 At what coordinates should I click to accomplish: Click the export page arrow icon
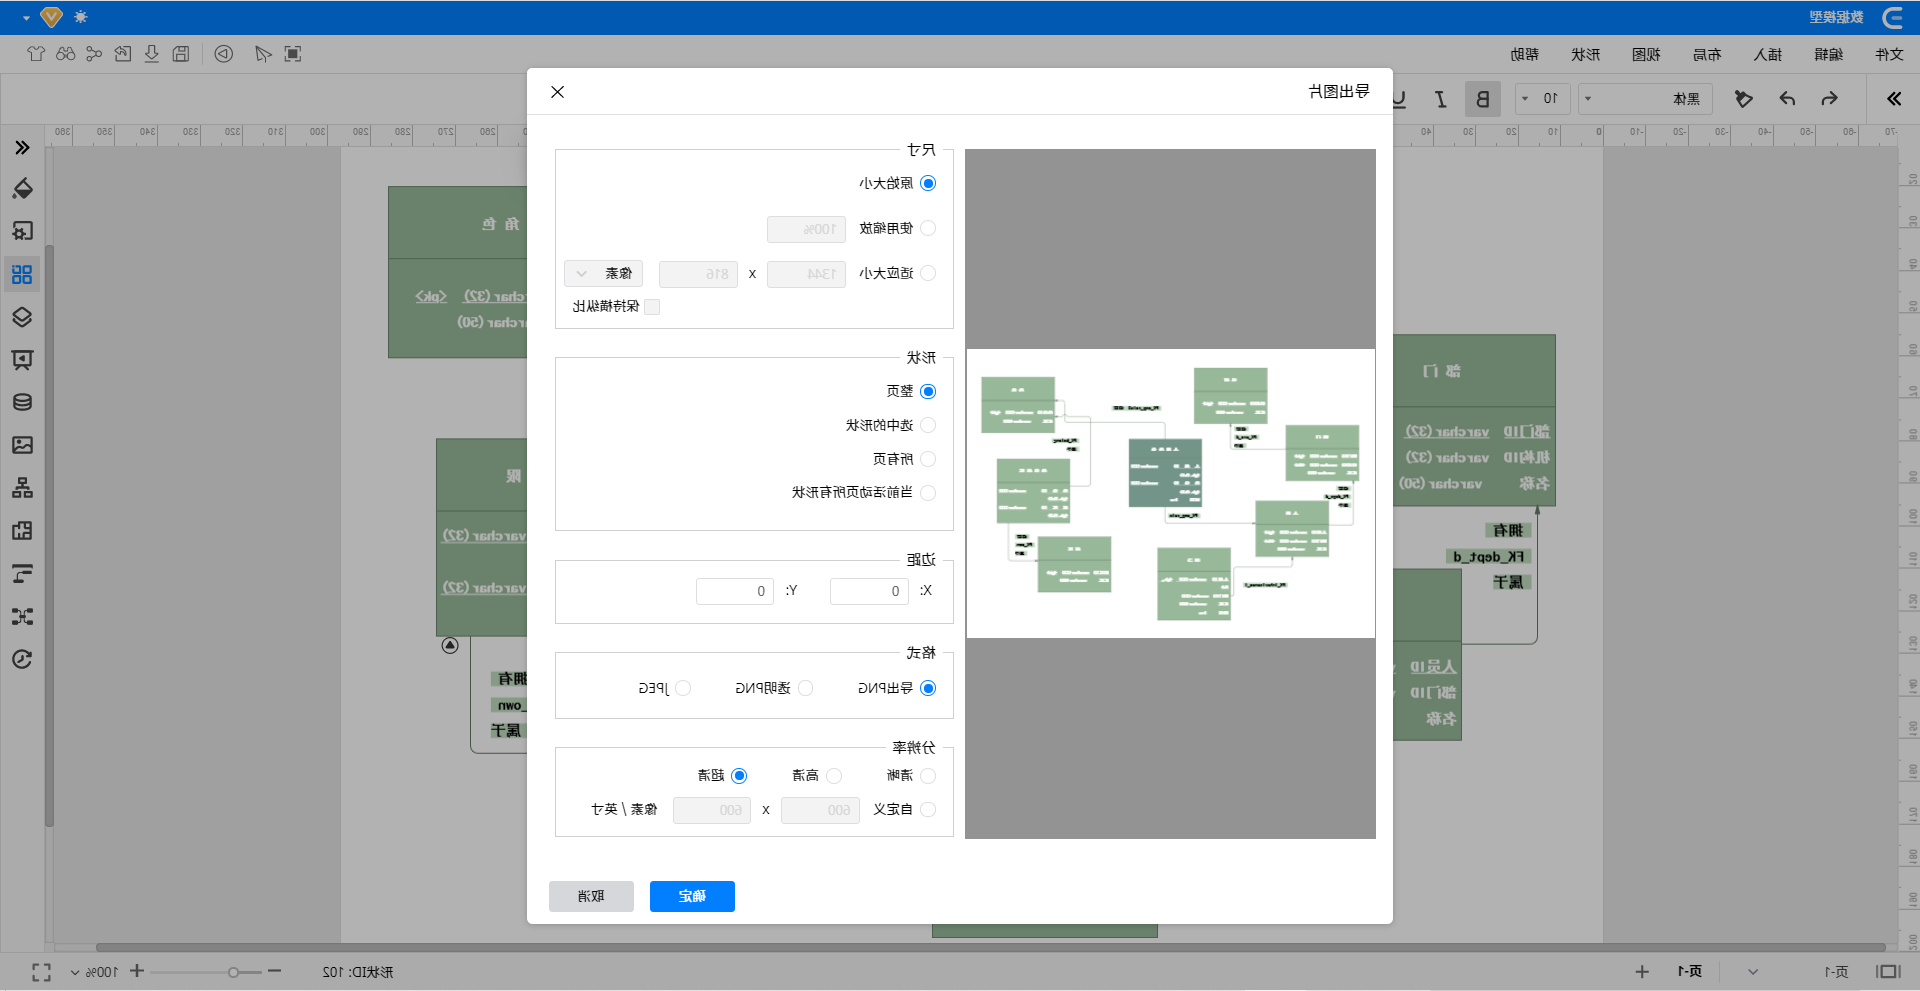(x=123, y=54)
